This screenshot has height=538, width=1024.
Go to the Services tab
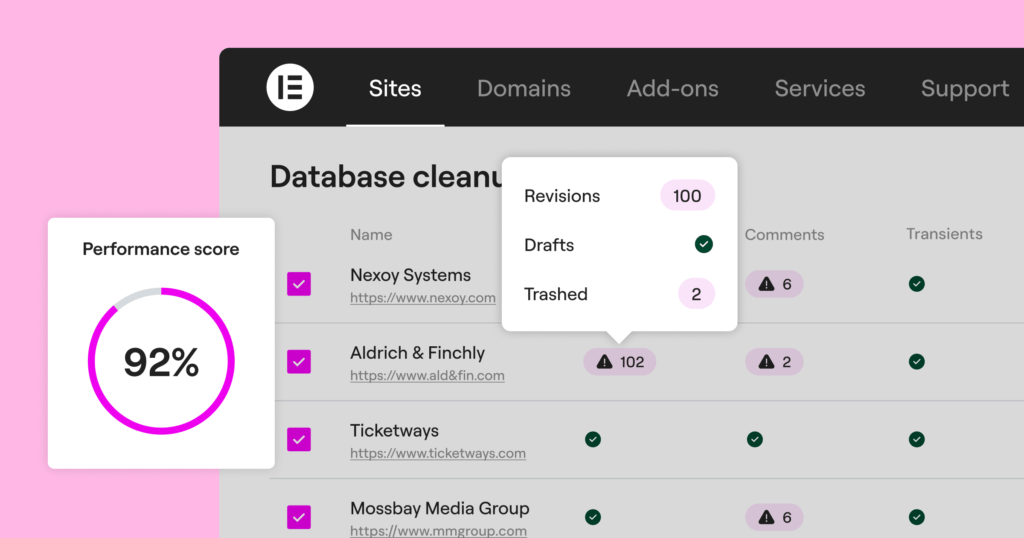(820, 88)
